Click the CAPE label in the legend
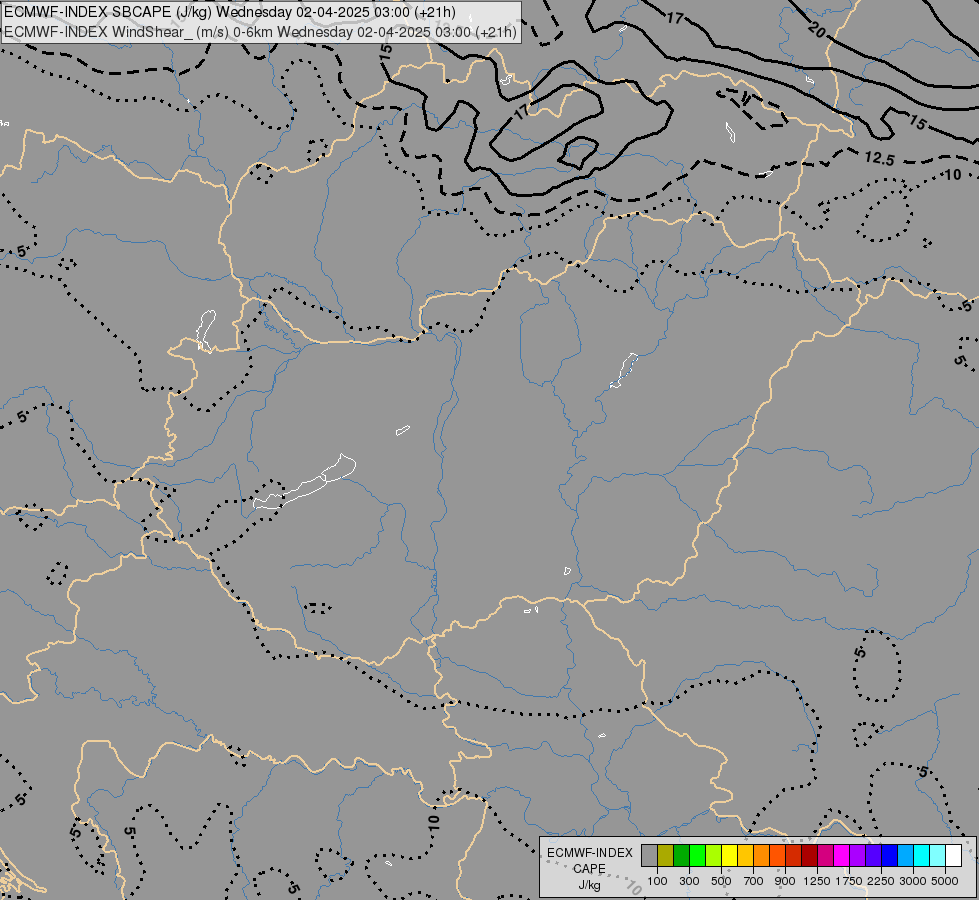The image size is (979, 900). point(589,869)
